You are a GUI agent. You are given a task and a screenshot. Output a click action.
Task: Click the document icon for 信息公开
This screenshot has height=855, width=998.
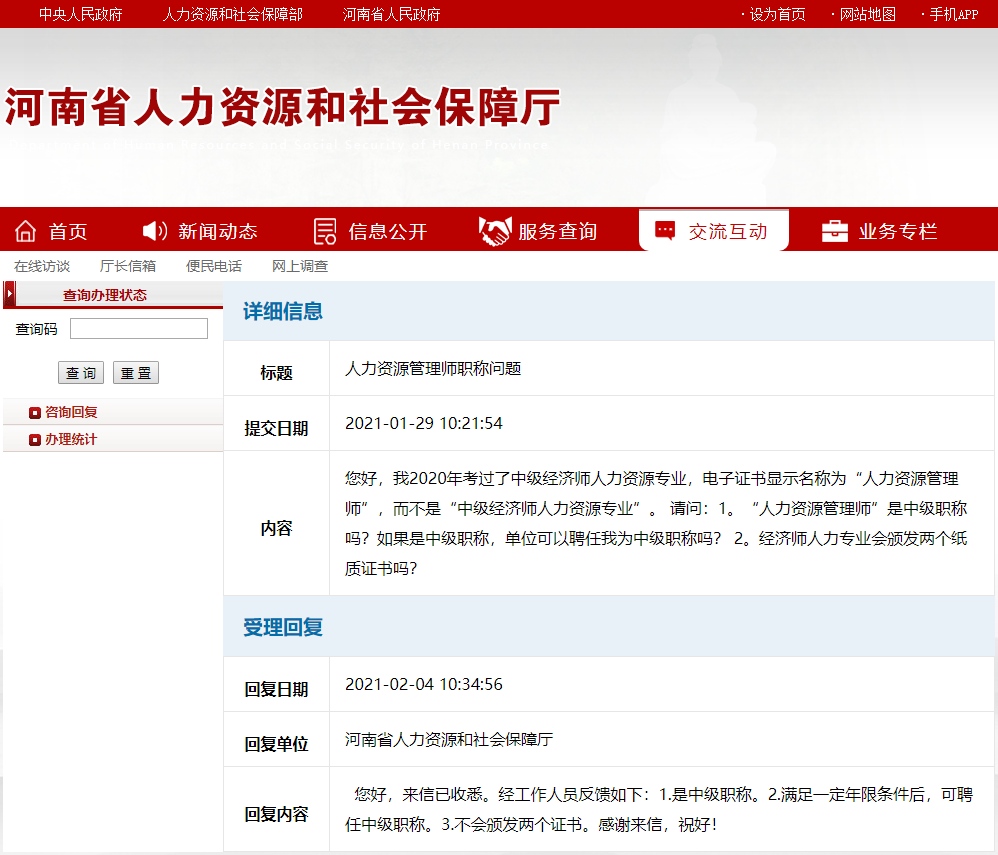pos(325,231)
